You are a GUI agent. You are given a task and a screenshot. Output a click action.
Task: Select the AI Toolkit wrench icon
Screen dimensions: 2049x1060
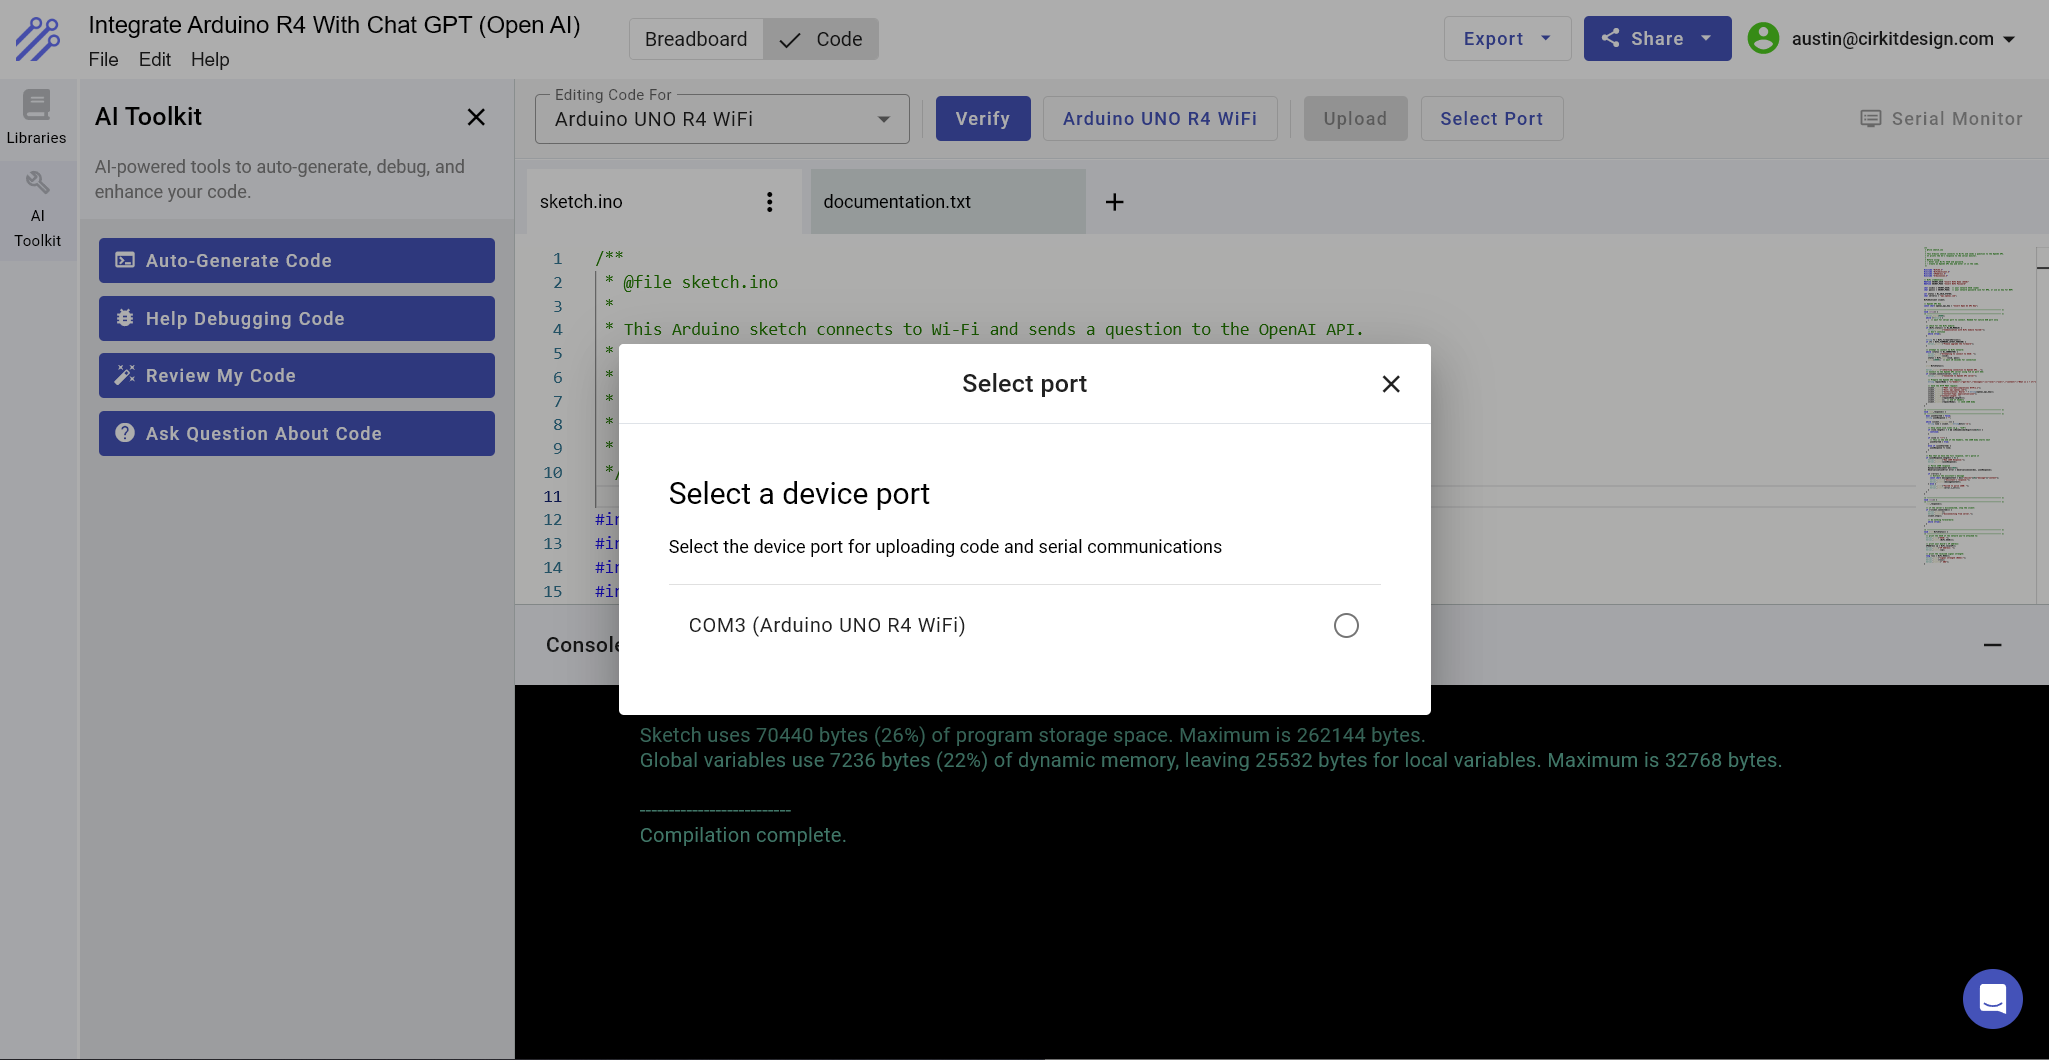point(37,182)
